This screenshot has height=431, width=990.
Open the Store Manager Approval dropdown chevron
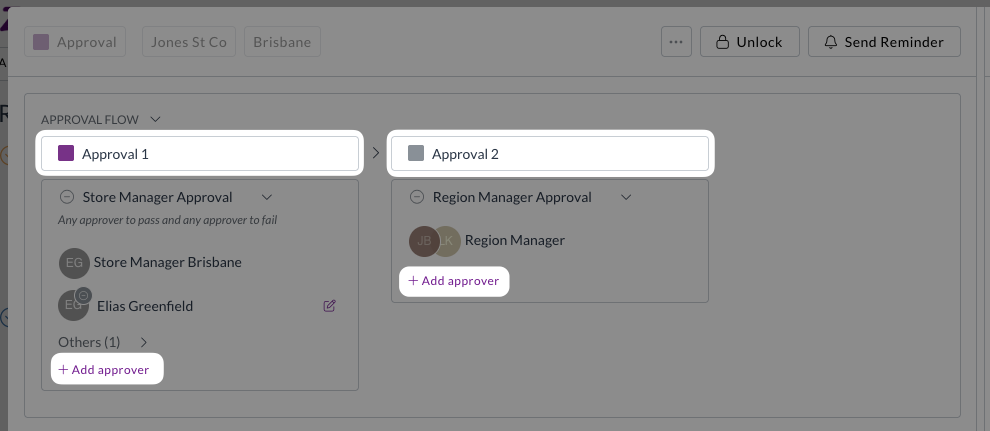tap(266, 197)
